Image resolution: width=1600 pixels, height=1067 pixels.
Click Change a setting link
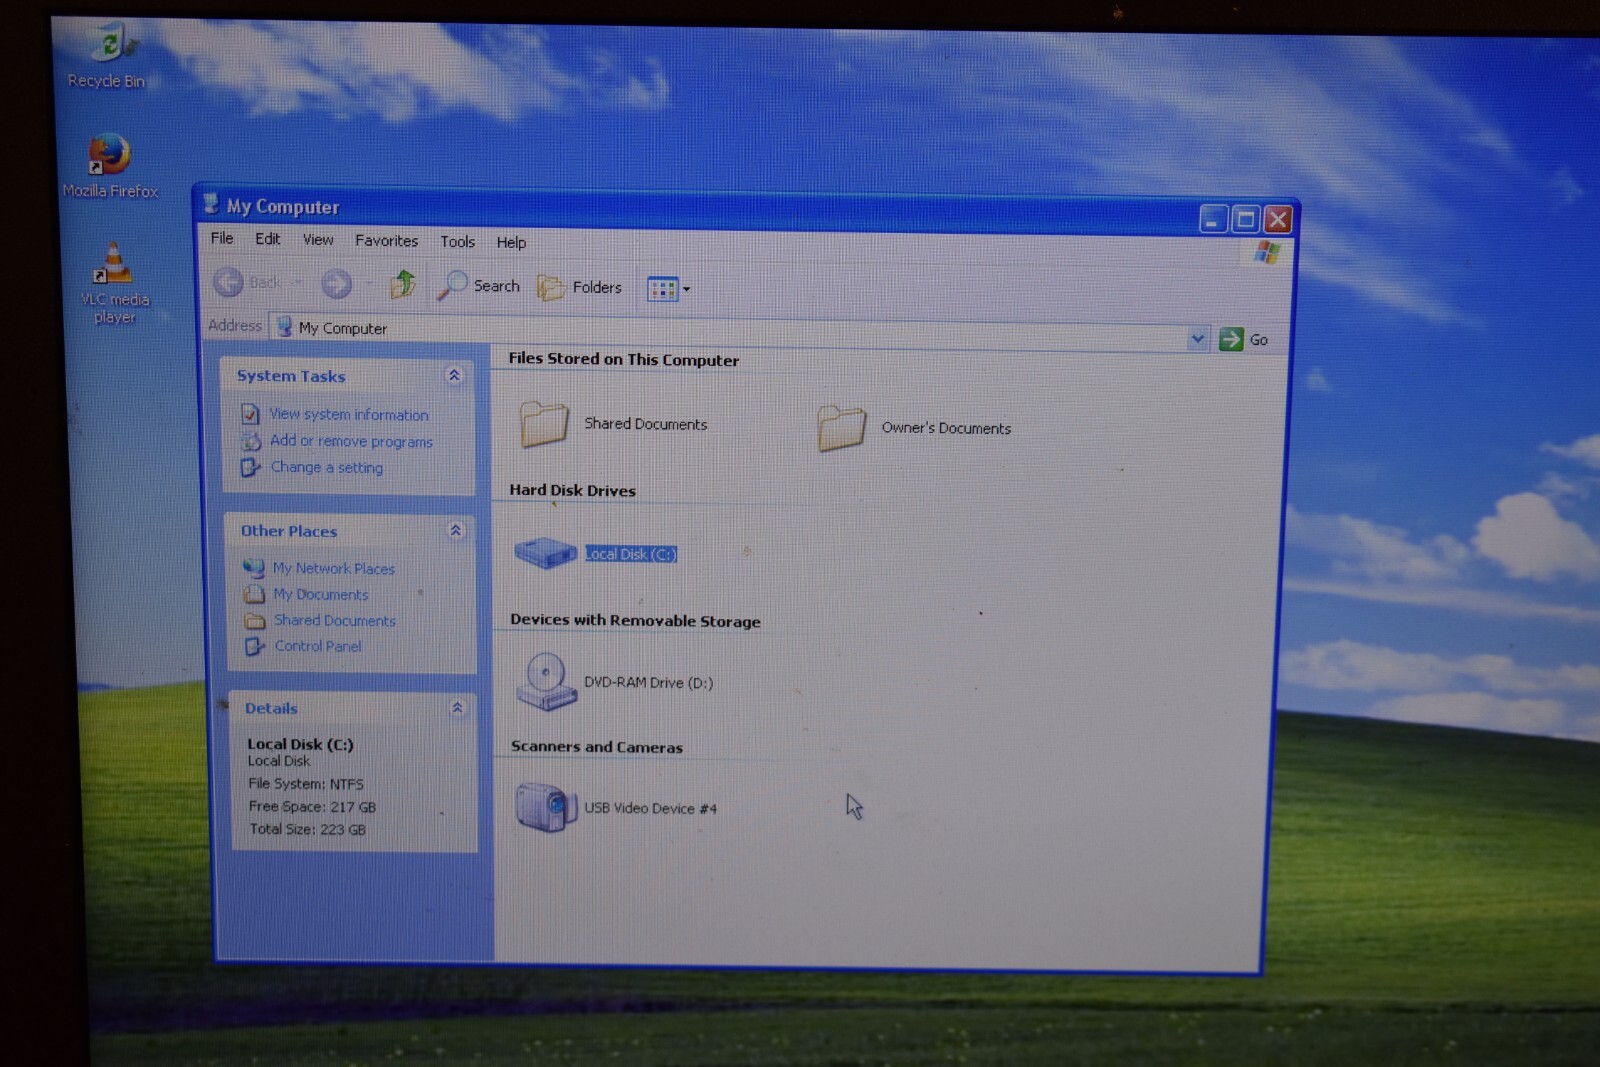pos(326,467)
